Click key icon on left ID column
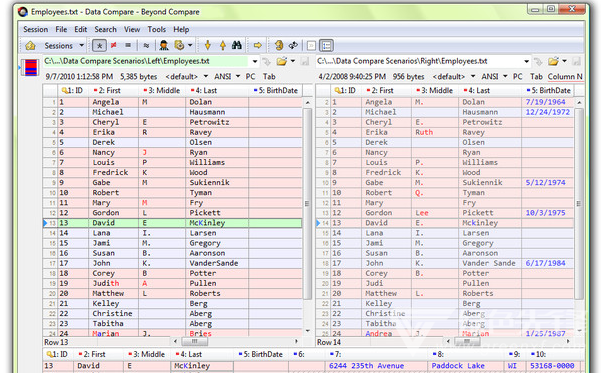Image resolution: width=604 pixels, height=373 pixels. point(64,91)
